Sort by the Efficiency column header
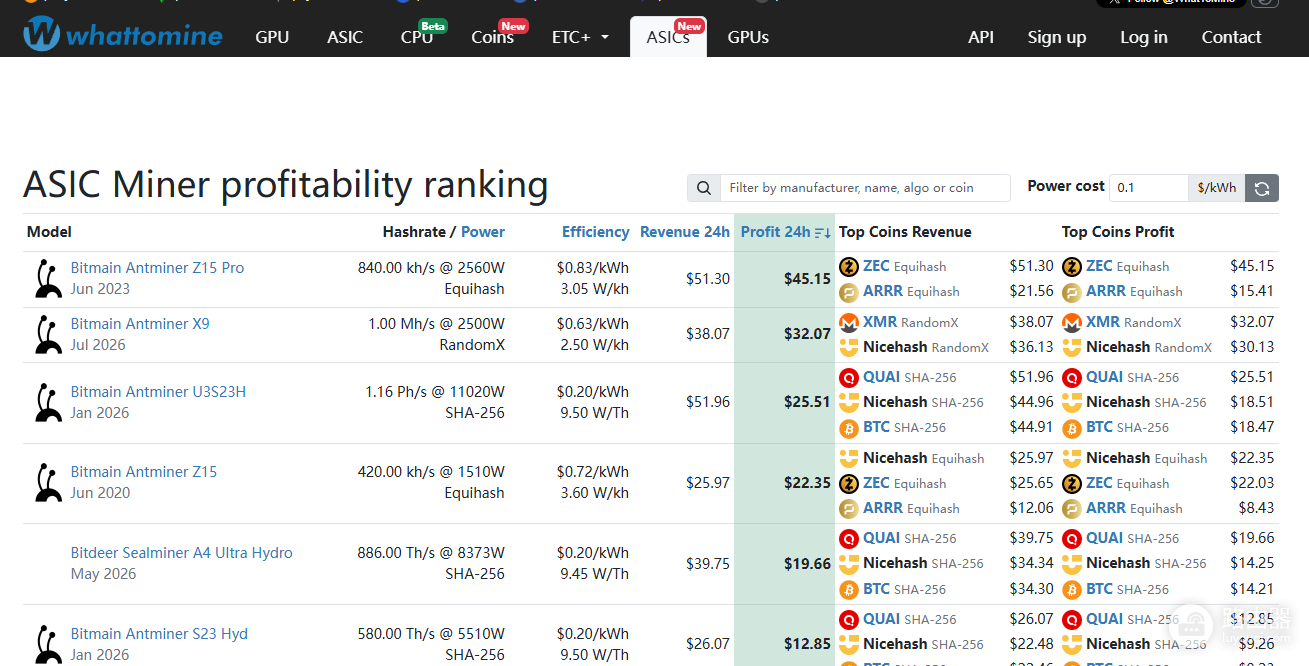1309x666 pixels. click(x=596, y=232)
